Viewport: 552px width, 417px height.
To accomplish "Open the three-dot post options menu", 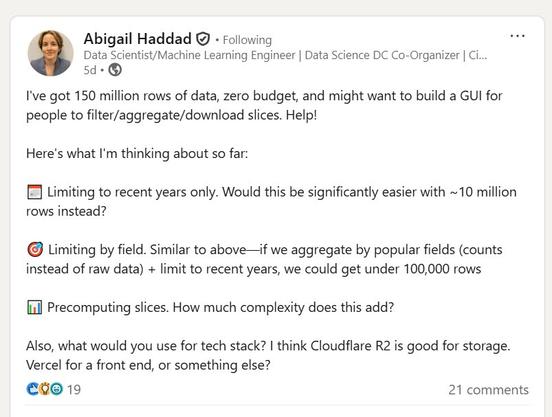I will point(517,36).
